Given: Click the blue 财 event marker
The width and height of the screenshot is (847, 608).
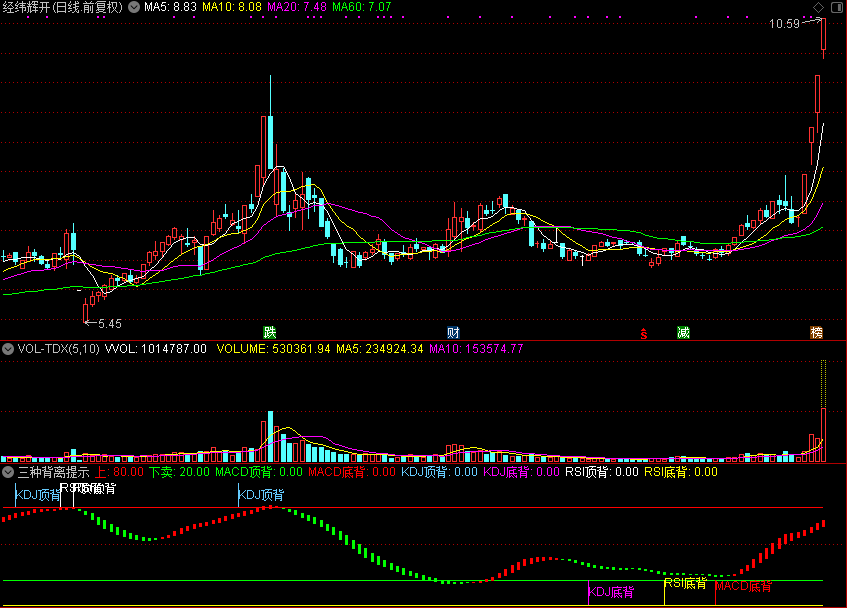Looking at the screenshot, I should click(x=453, y=332).
